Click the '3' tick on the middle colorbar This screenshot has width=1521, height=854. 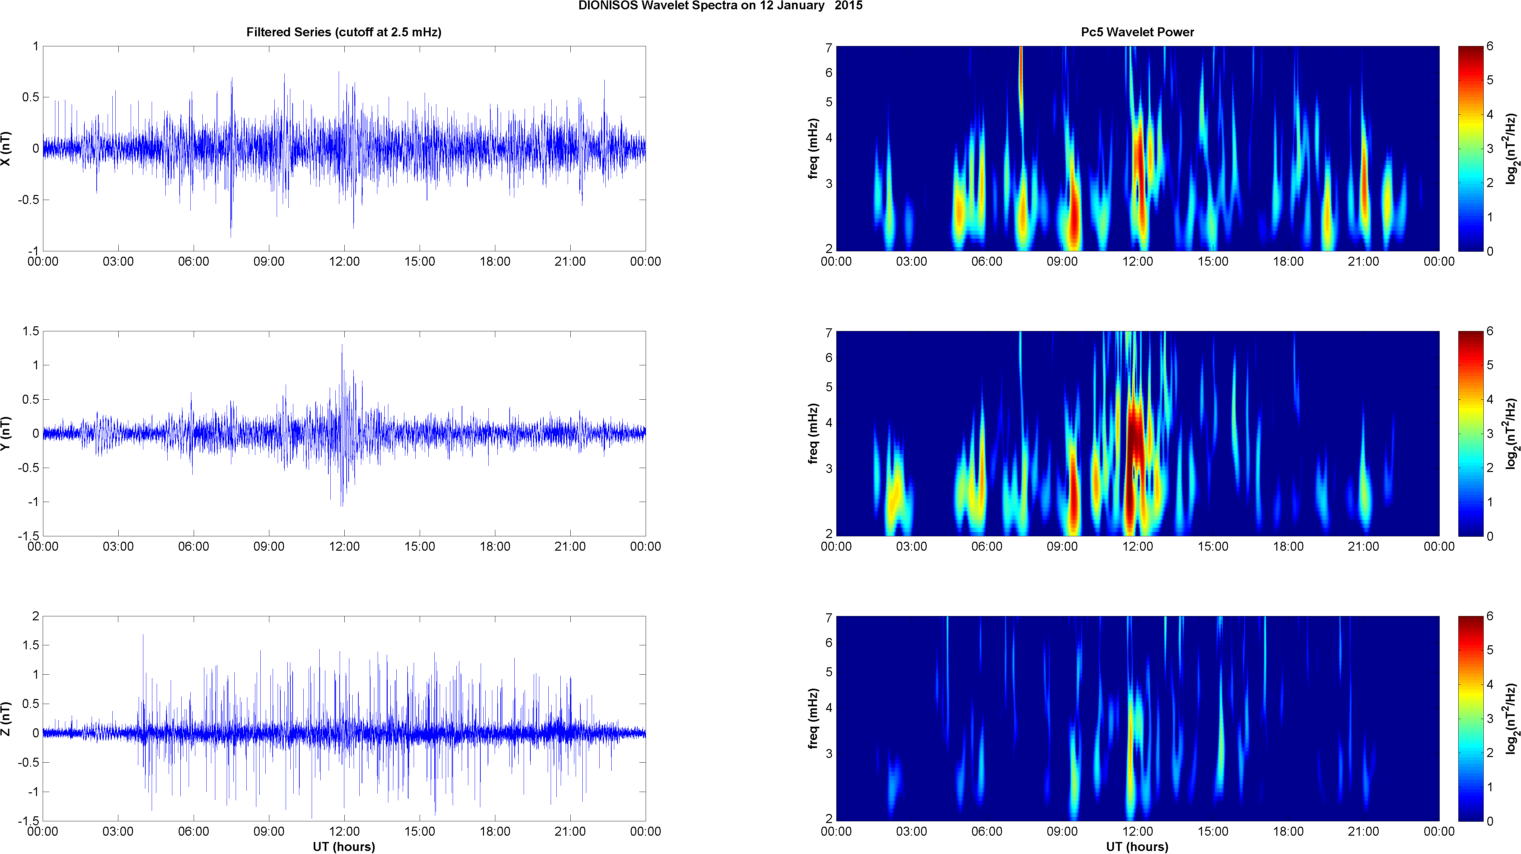pos(1490,433)
